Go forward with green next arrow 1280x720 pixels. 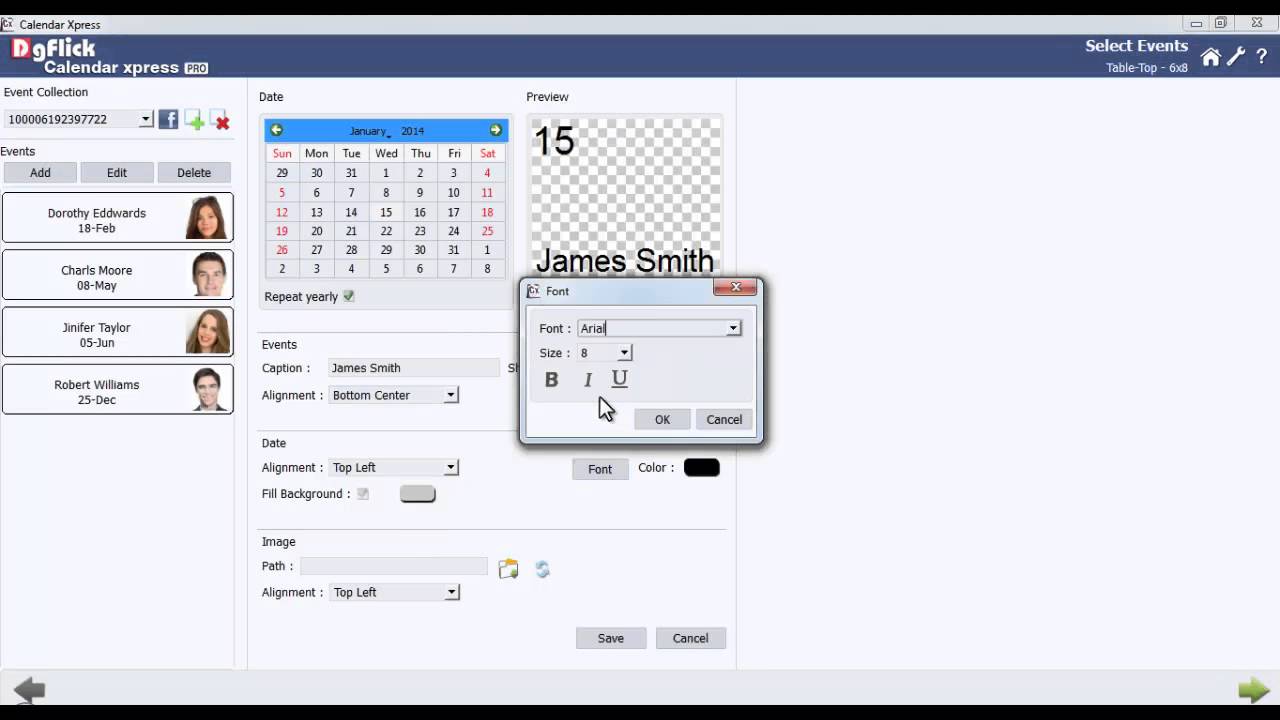[1254, 689]
